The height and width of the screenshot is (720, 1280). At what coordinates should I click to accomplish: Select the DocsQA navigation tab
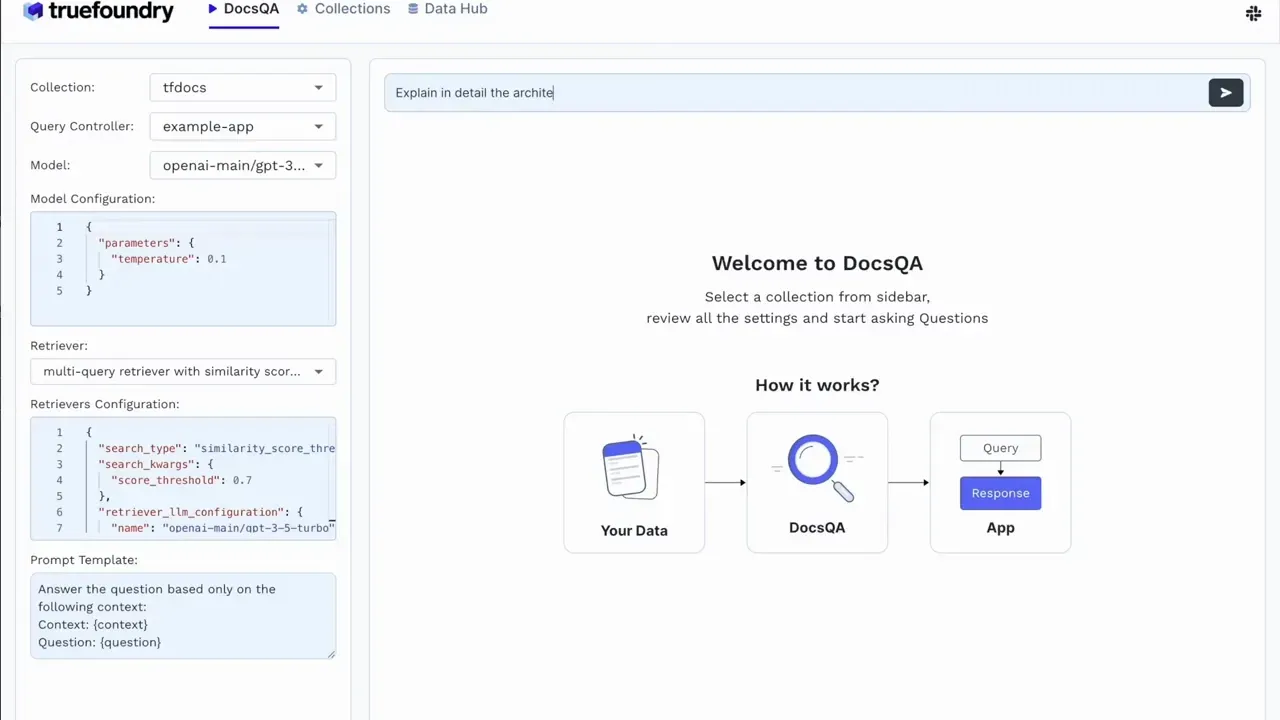click(x=251, y=8)
